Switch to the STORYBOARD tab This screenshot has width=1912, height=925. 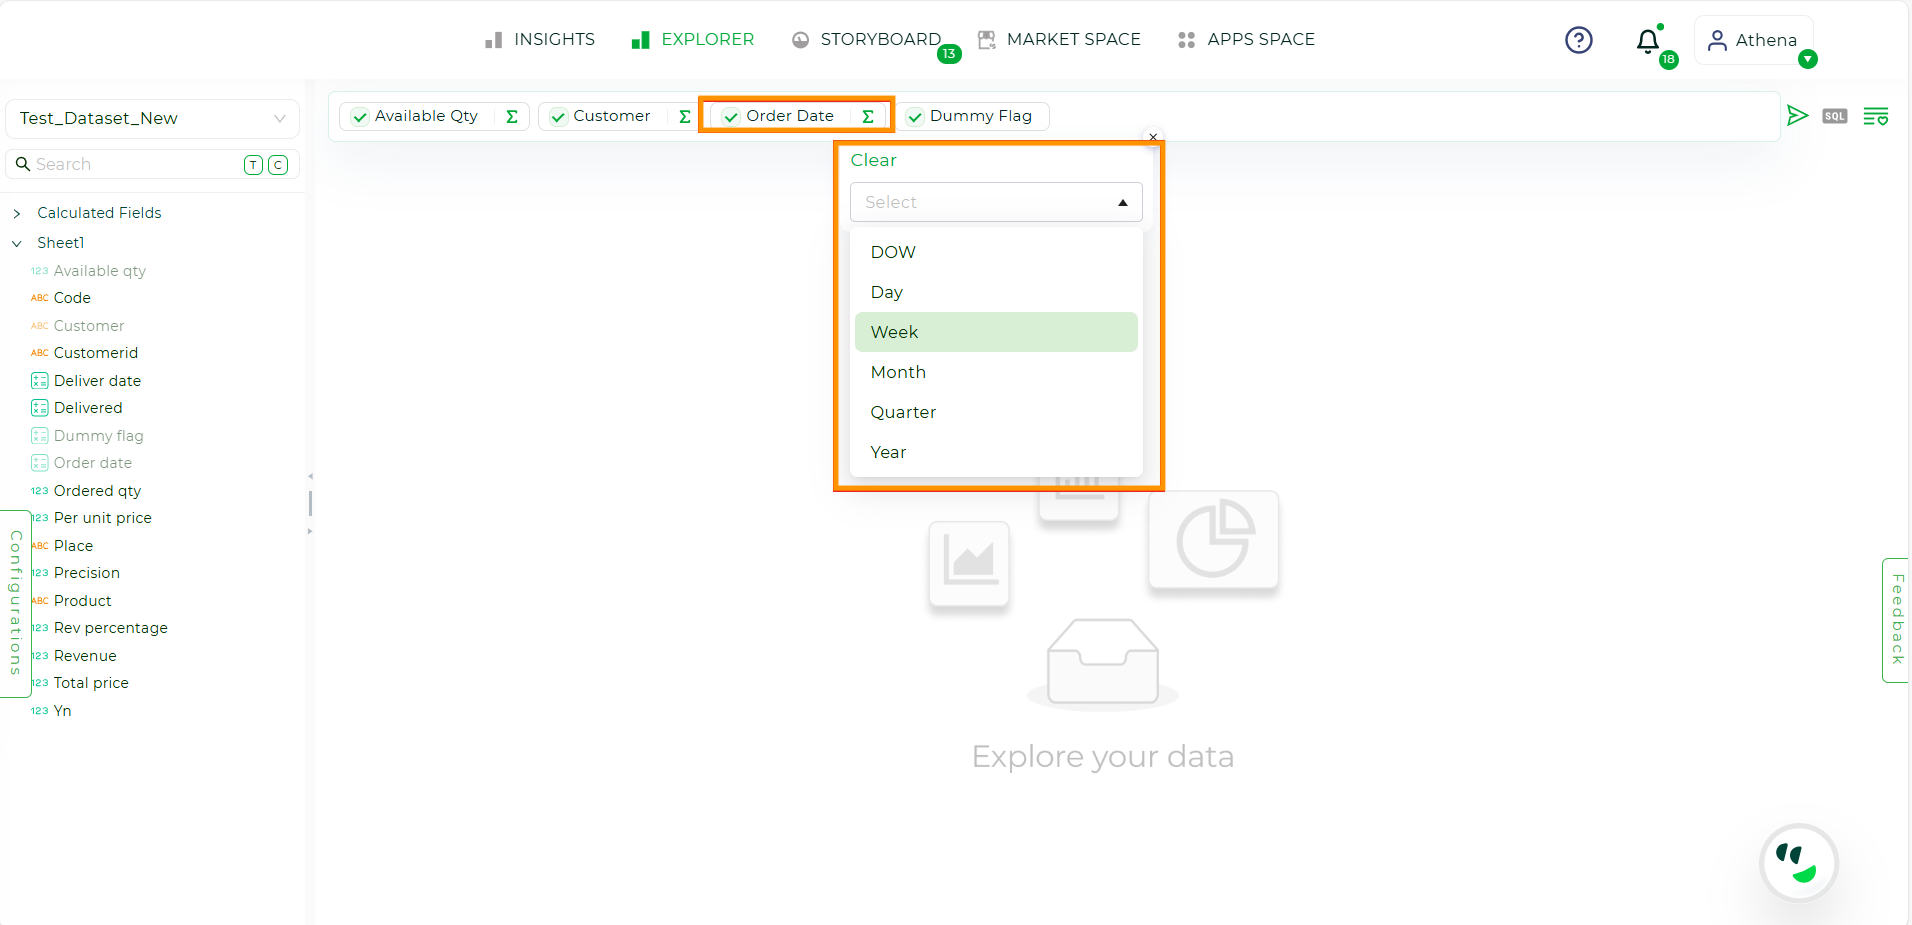pyautogui.click(x=880, y=39)
